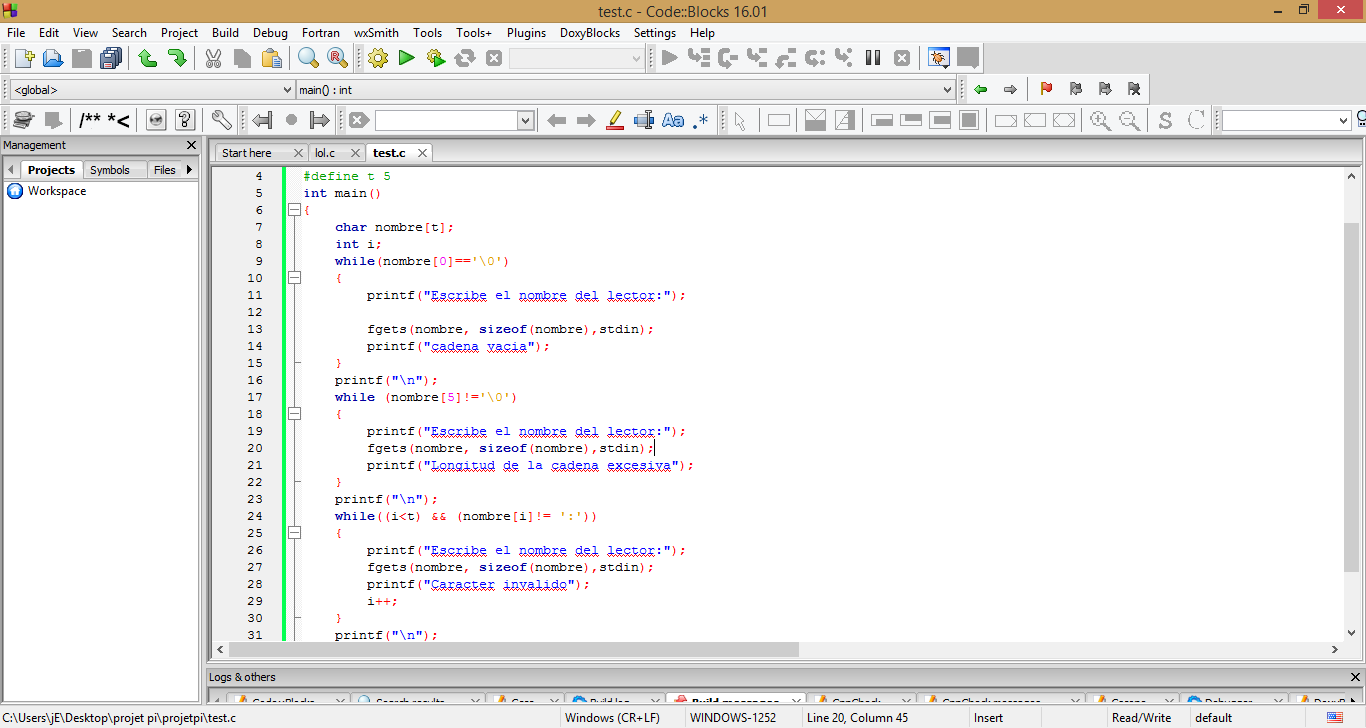Toggle bookmark red flag icon
Image resolution: width=1366 pixels, height=728 pixels.
1046,89
